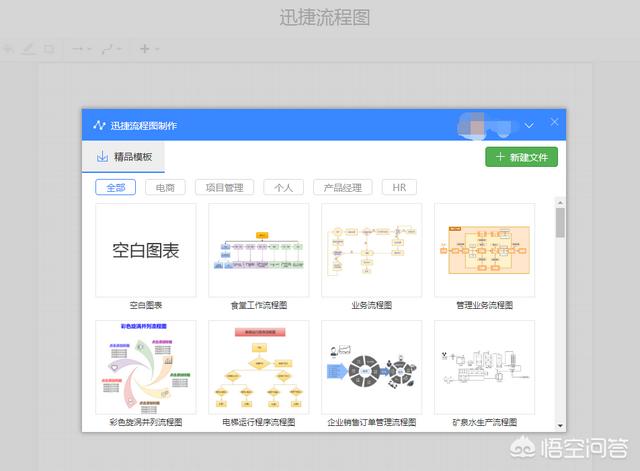
Task: Click the 管理业务流程图 caption text
Action: pos(484,305)
